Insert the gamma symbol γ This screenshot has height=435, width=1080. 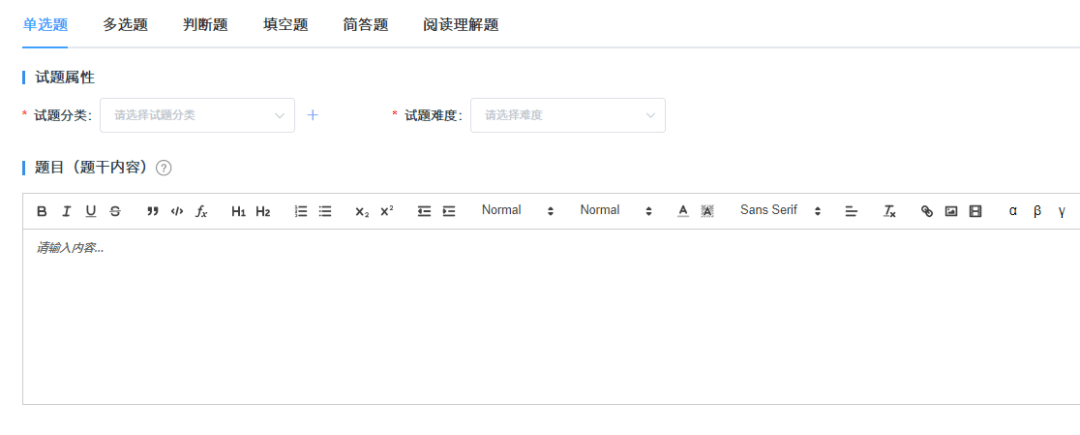click(1061, 211)
